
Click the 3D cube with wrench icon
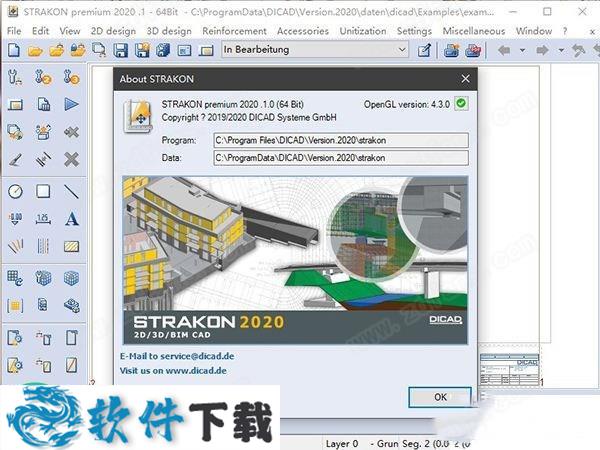43,278
